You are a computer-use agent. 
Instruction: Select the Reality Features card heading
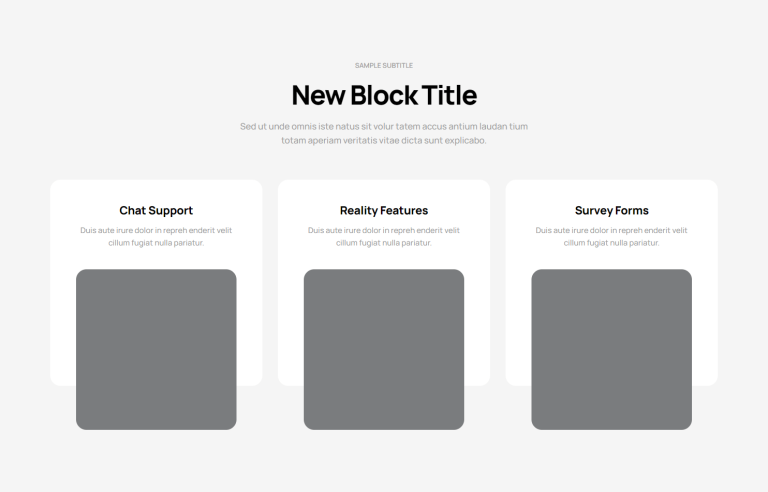pos(384,210)
